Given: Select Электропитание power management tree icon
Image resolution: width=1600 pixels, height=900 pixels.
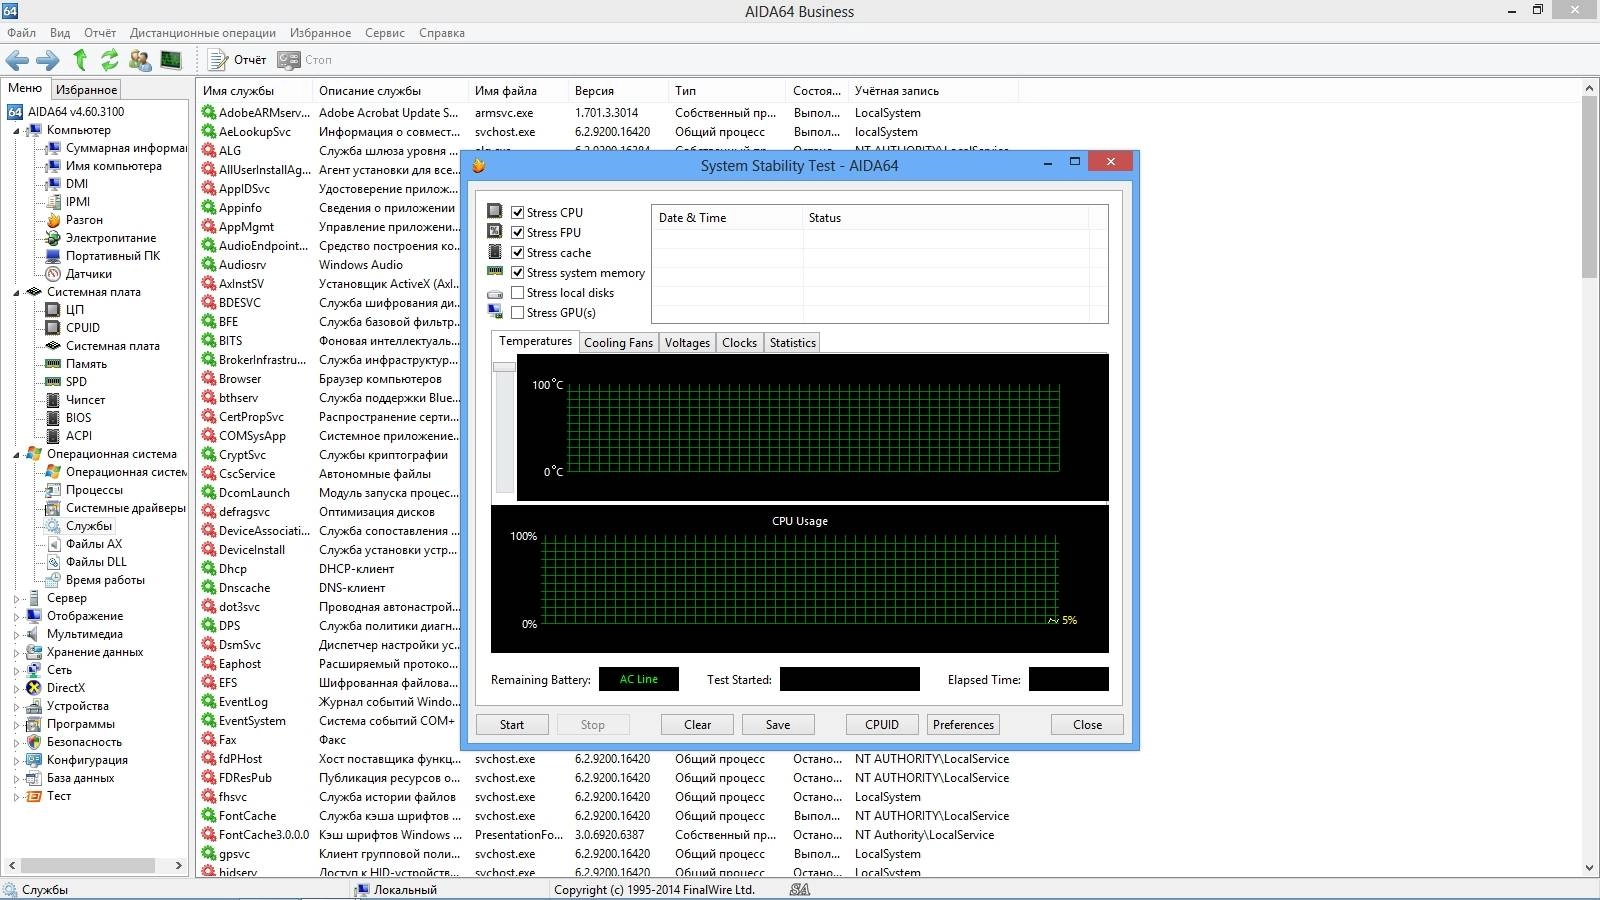Looking at the screenshot, I should click(x=53, y=238).
